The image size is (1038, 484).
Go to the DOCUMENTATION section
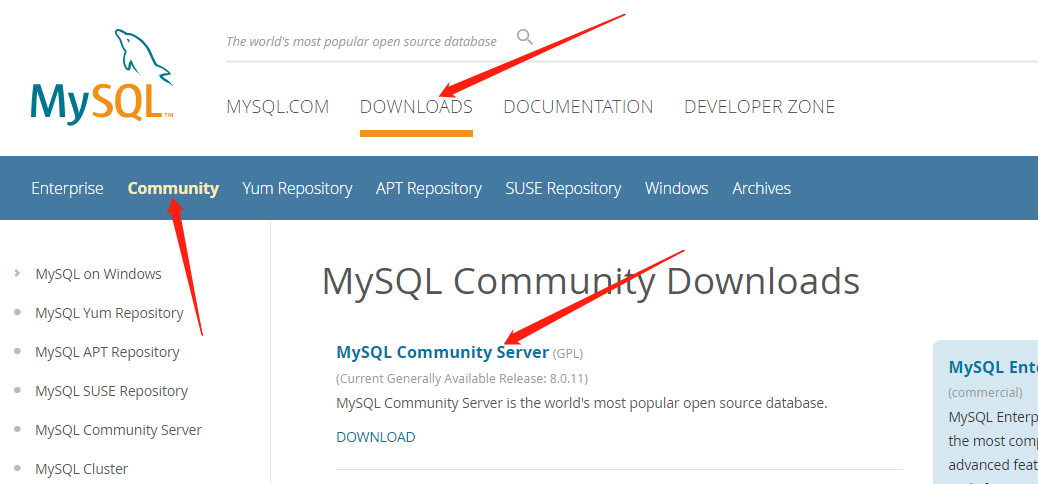(578, 107)
